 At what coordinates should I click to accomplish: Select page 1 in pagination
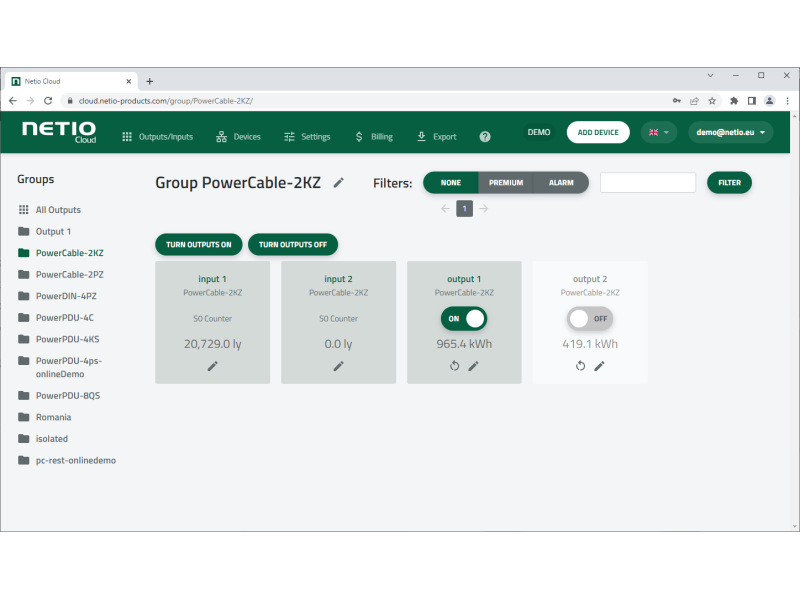(x=464, y=209)
